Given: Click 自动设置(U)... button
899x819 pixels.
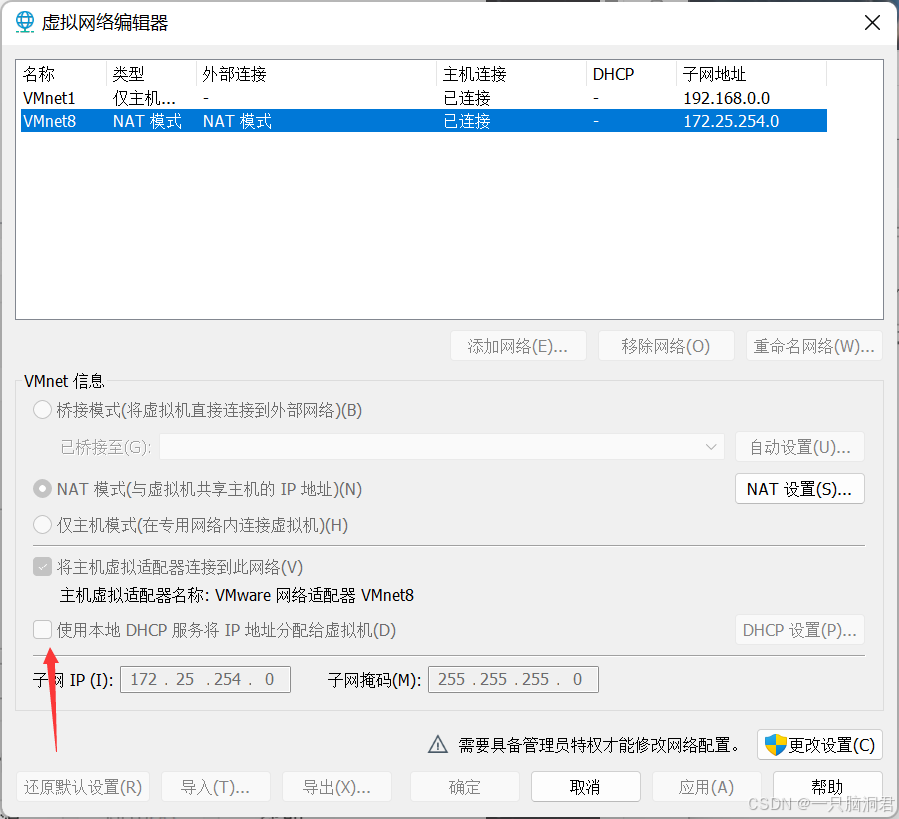Looking at the screenshot, I should click(800, 447).
